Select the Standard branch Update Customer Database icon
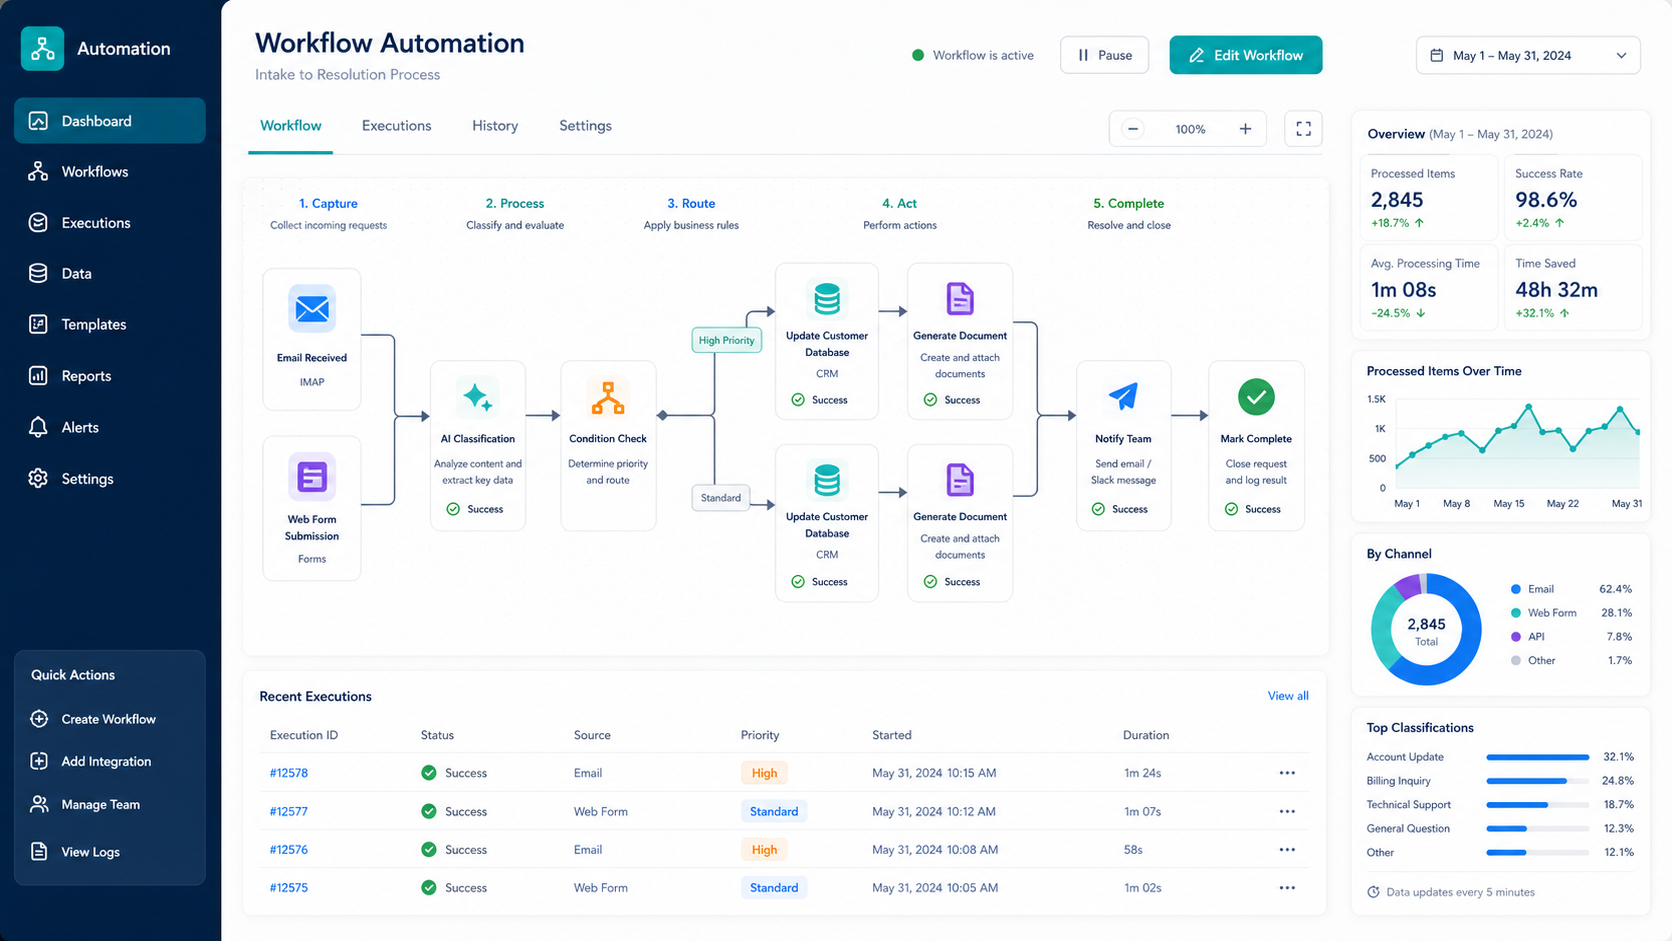1672x941 pixels. [827, 480]
